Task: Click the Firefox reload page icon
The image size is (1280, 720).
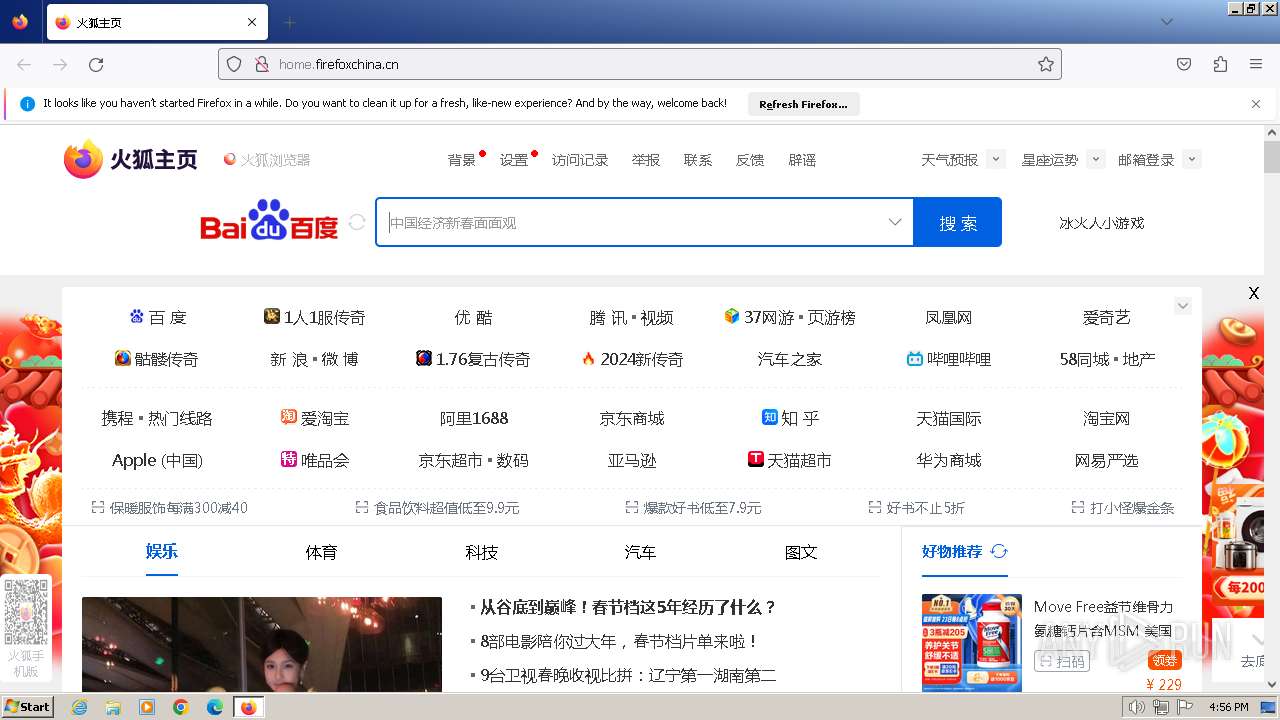Action: pos(96,64)
